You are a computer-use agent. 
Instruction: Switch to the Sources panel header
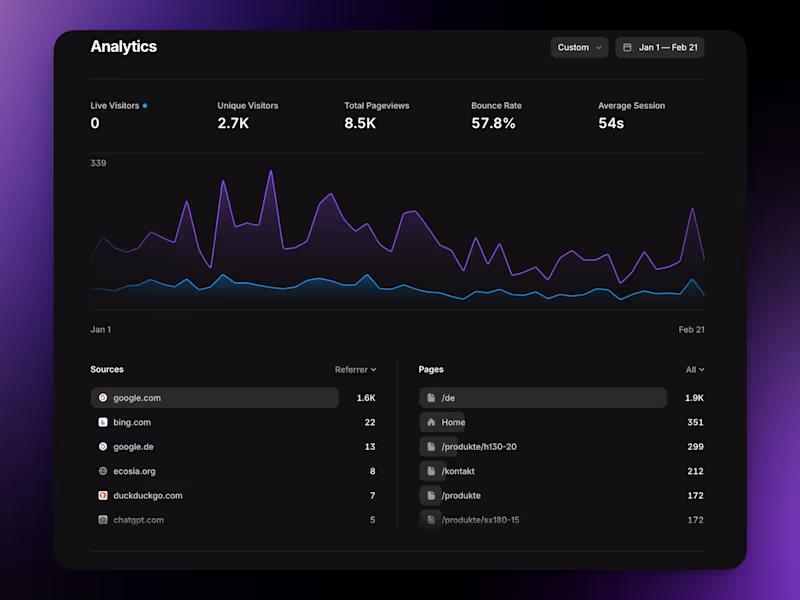point(107,369)
